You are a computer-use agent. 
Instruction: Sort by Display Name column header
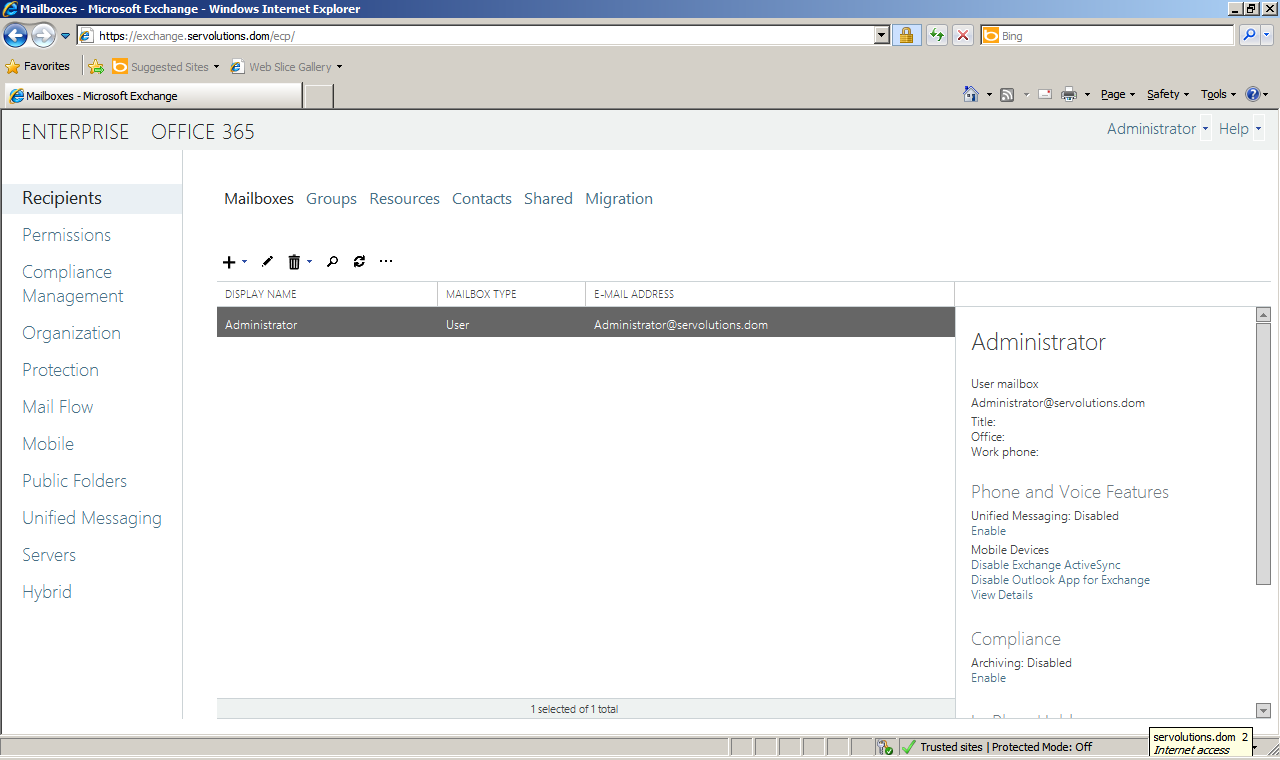click(x=327, y=294)
